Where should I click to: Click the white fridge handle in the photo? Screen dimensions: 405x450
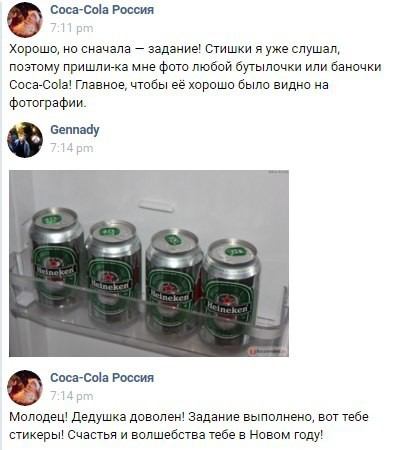point(157,206)
